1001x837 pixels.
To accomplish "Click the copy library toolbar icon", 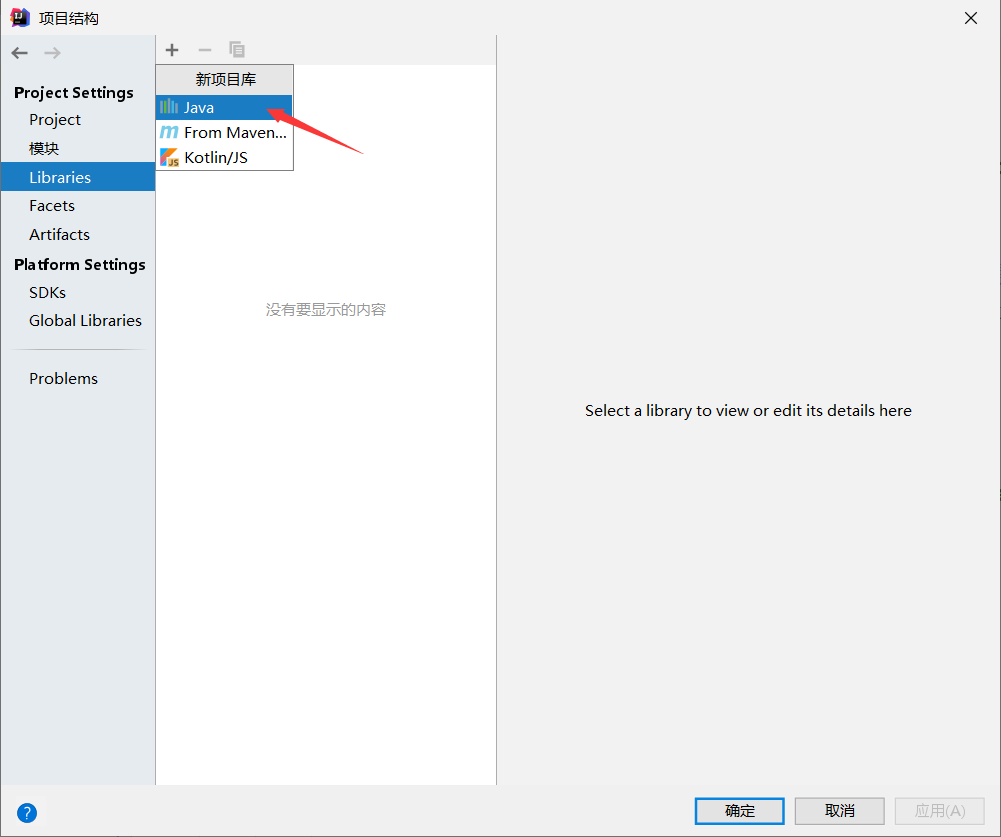I will (x=237, y=50).
